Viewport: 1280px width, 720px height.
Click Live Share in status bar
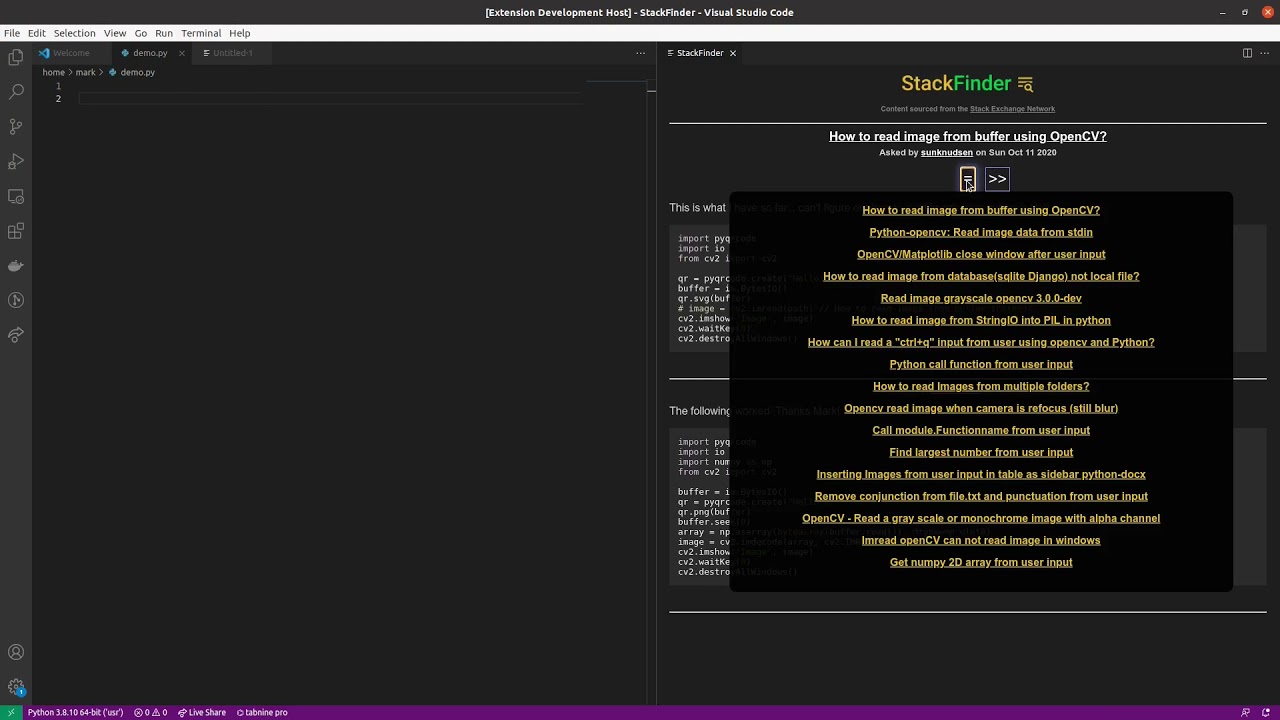click(x=201, y=712)
